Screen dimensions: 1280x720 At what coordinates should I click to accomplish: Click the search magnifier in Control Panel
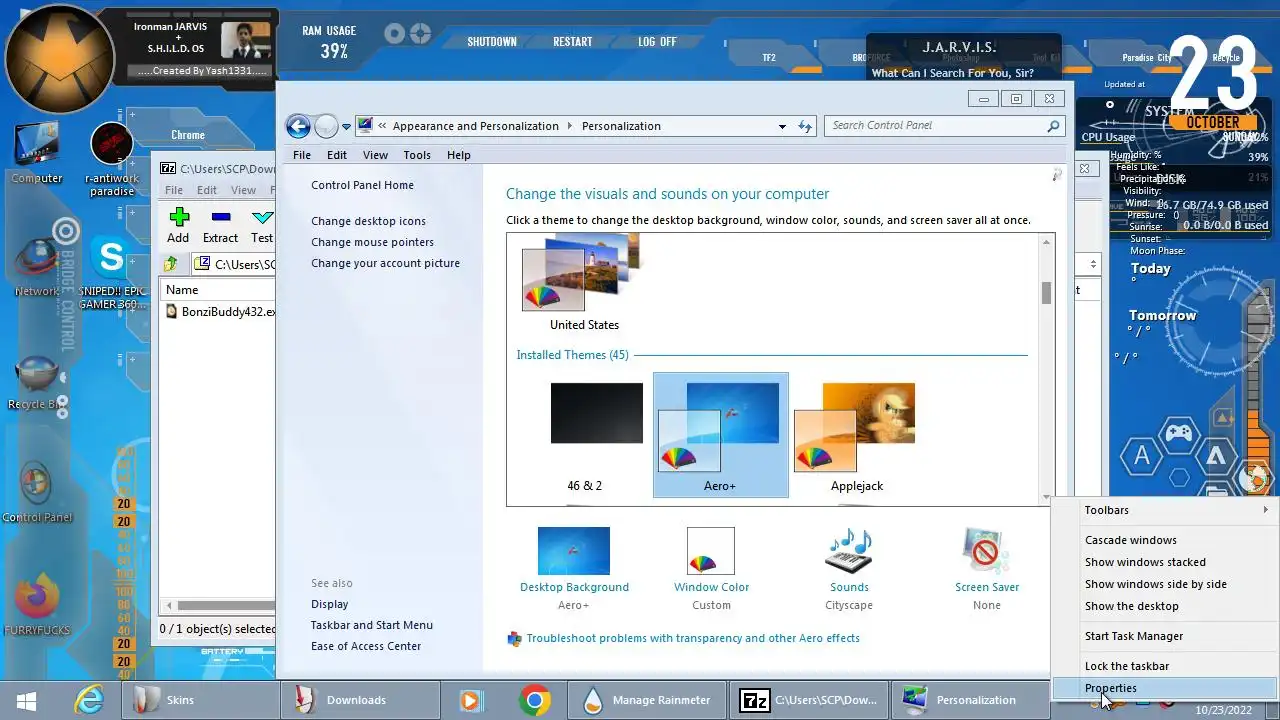tap(1053, 126)
